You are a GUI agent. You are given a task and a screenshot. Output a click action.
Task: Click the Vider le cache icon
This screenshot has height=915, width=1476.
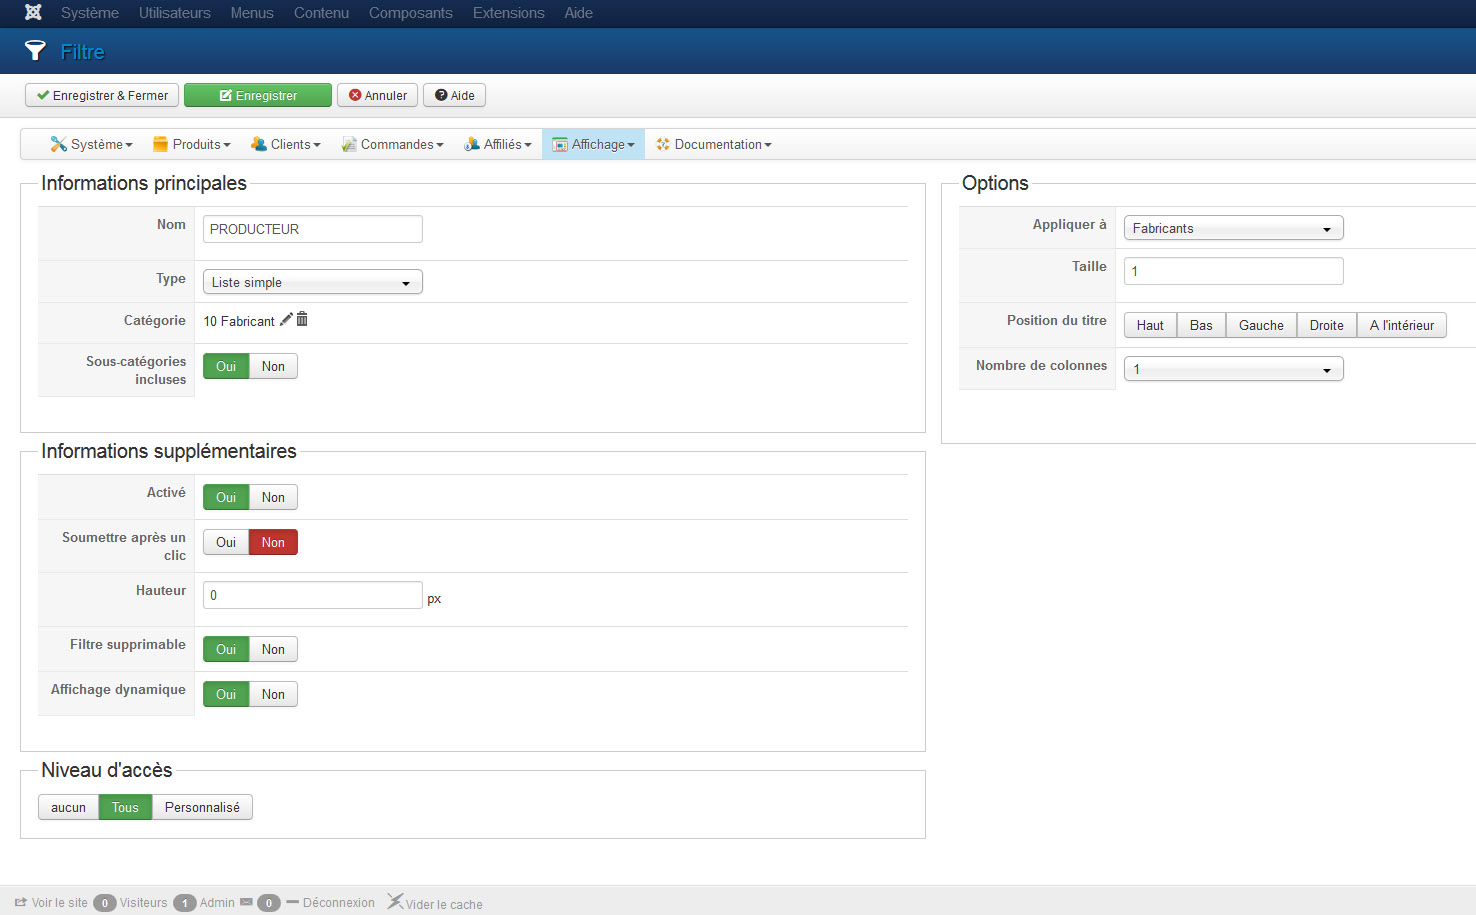coord(395,902)
